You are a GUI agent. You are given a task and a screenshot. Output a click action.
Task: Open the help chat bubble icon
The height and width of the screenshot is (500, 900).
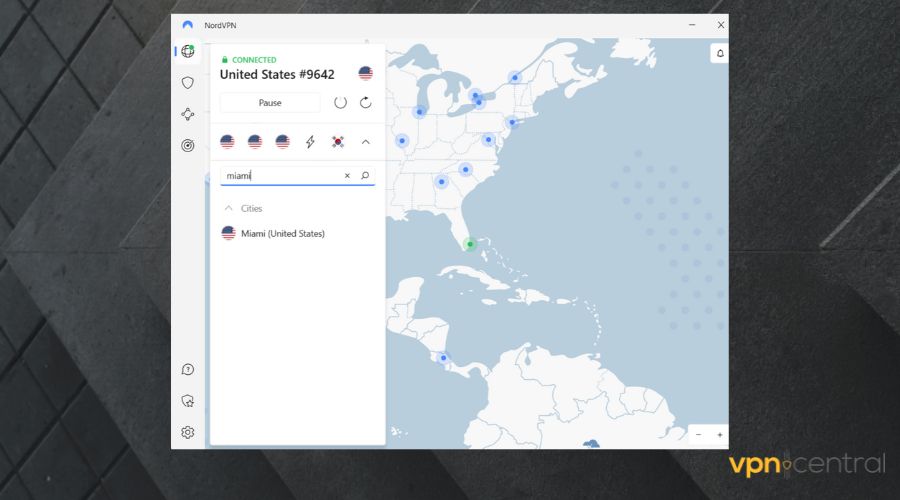(188, 370)
